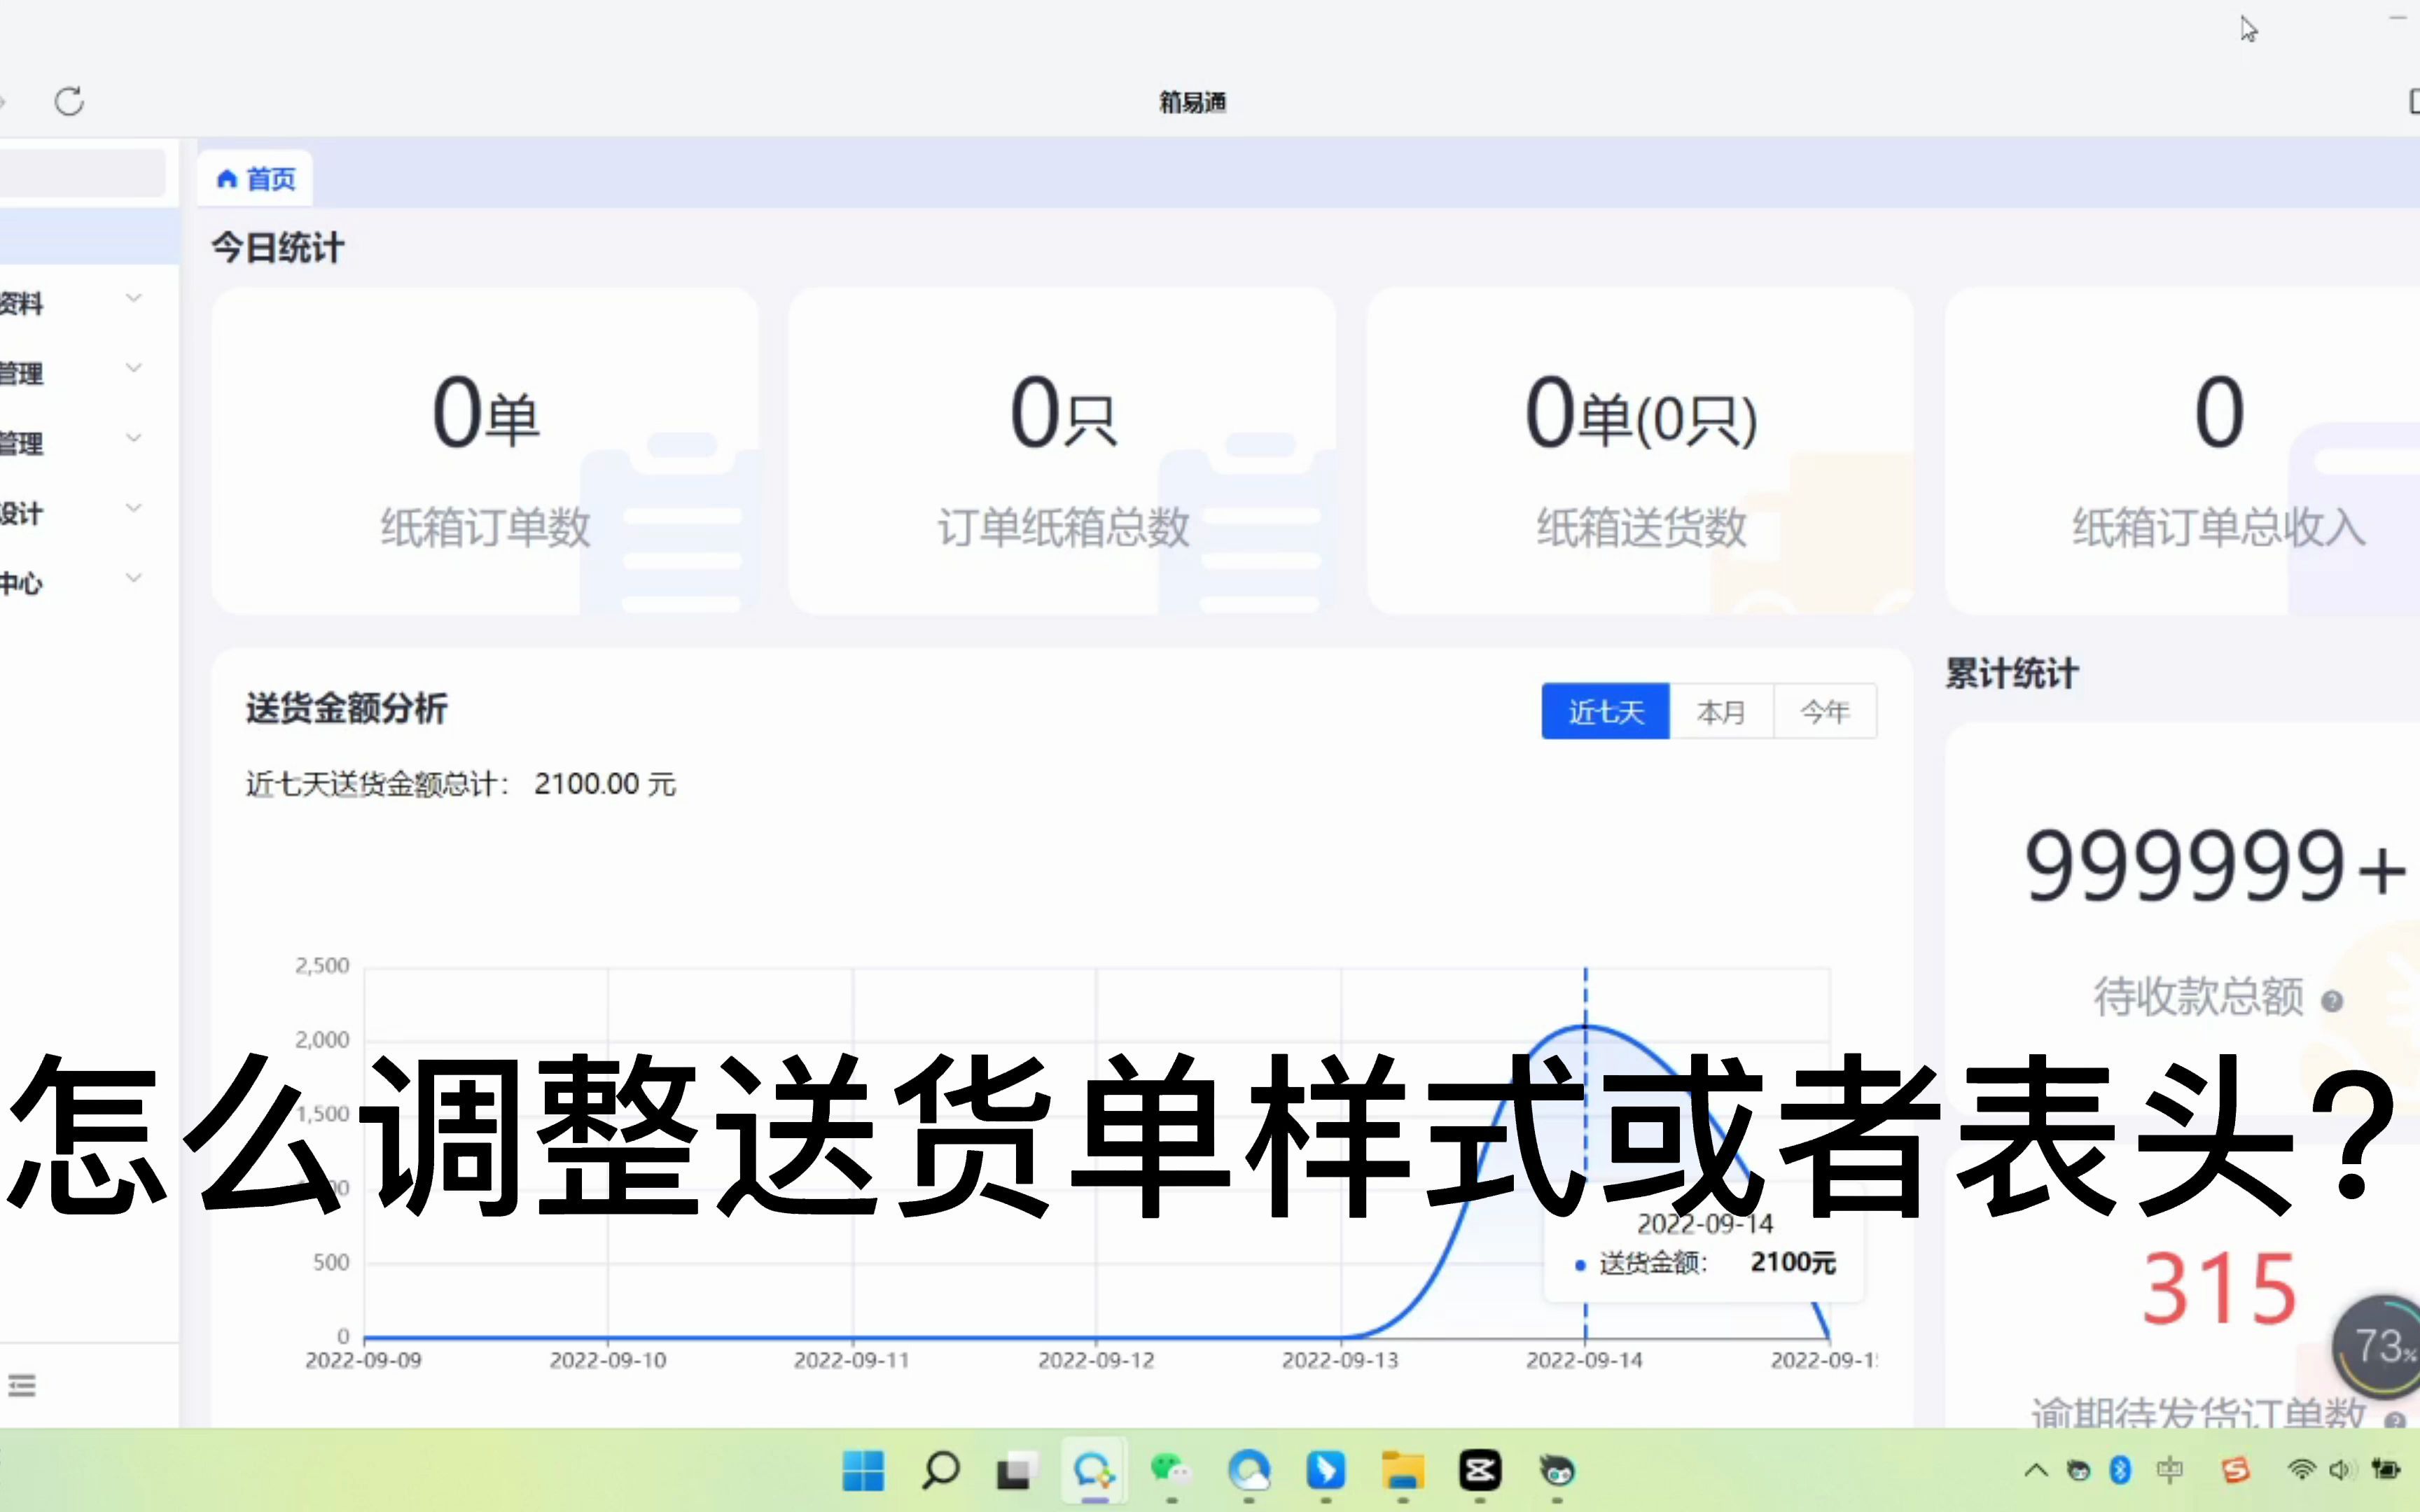Open File Explorer from the taskbar
Image resolution: width=2420 pixels, height=1512 pixels.
1403,1471
